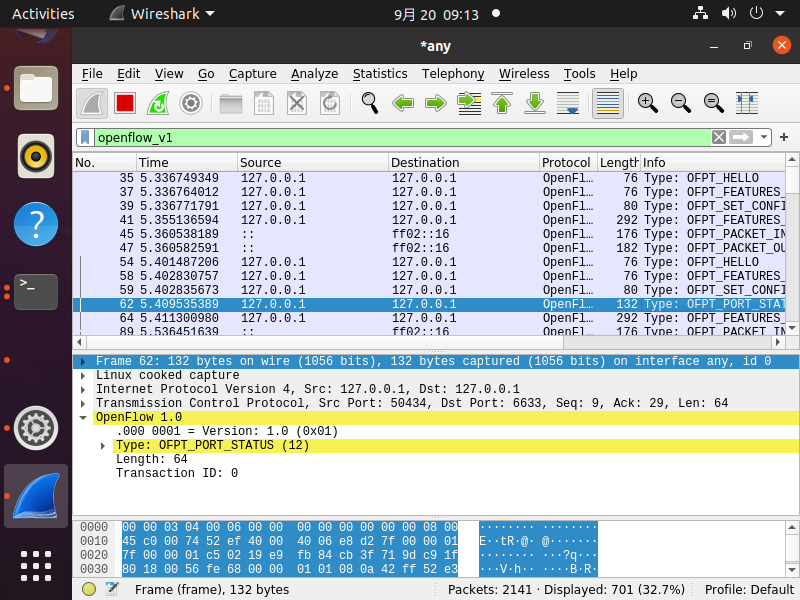Clear the display filter
800x600 pixels.
click(x=719, y=137)
